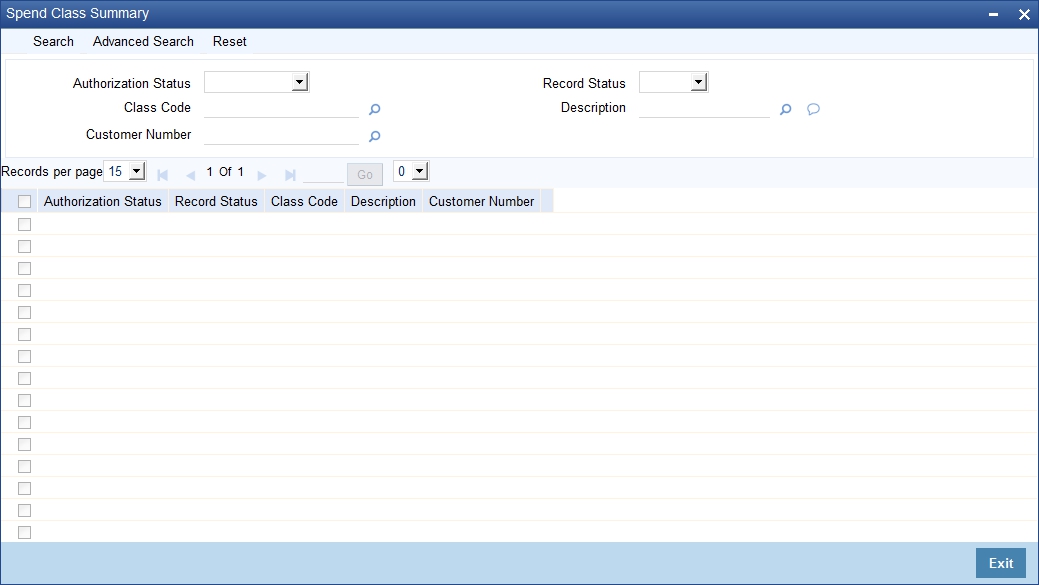Open the Records per page dropdown

(125, 172)
